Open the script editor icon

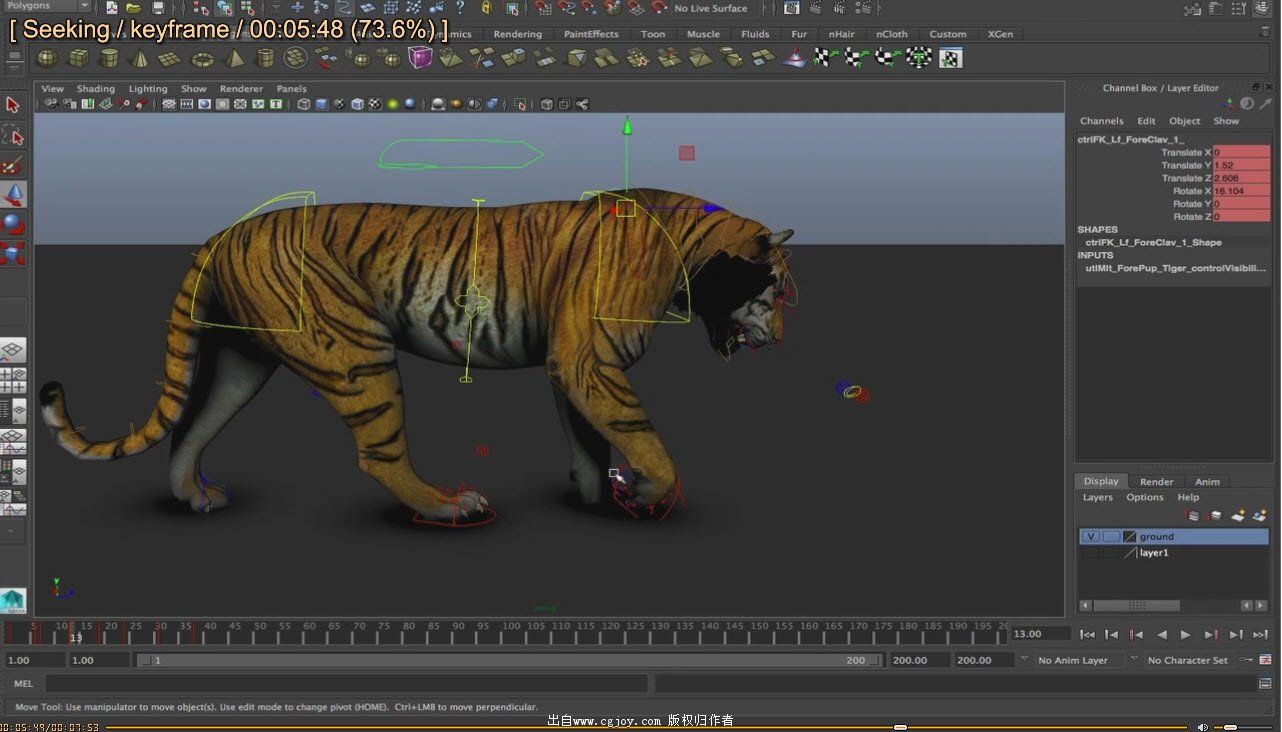[x=1266, y=684]
